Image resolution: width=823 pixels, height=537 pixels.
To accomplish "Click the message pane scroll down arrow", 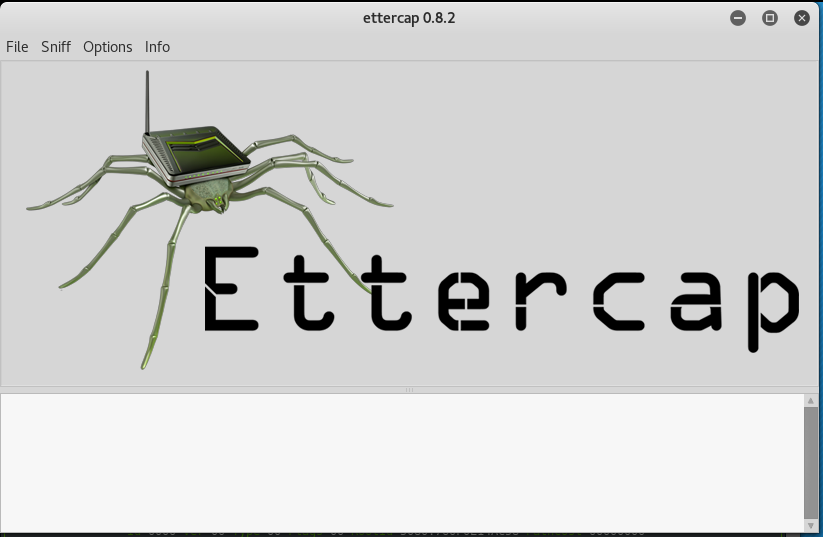I will (810, 525).
